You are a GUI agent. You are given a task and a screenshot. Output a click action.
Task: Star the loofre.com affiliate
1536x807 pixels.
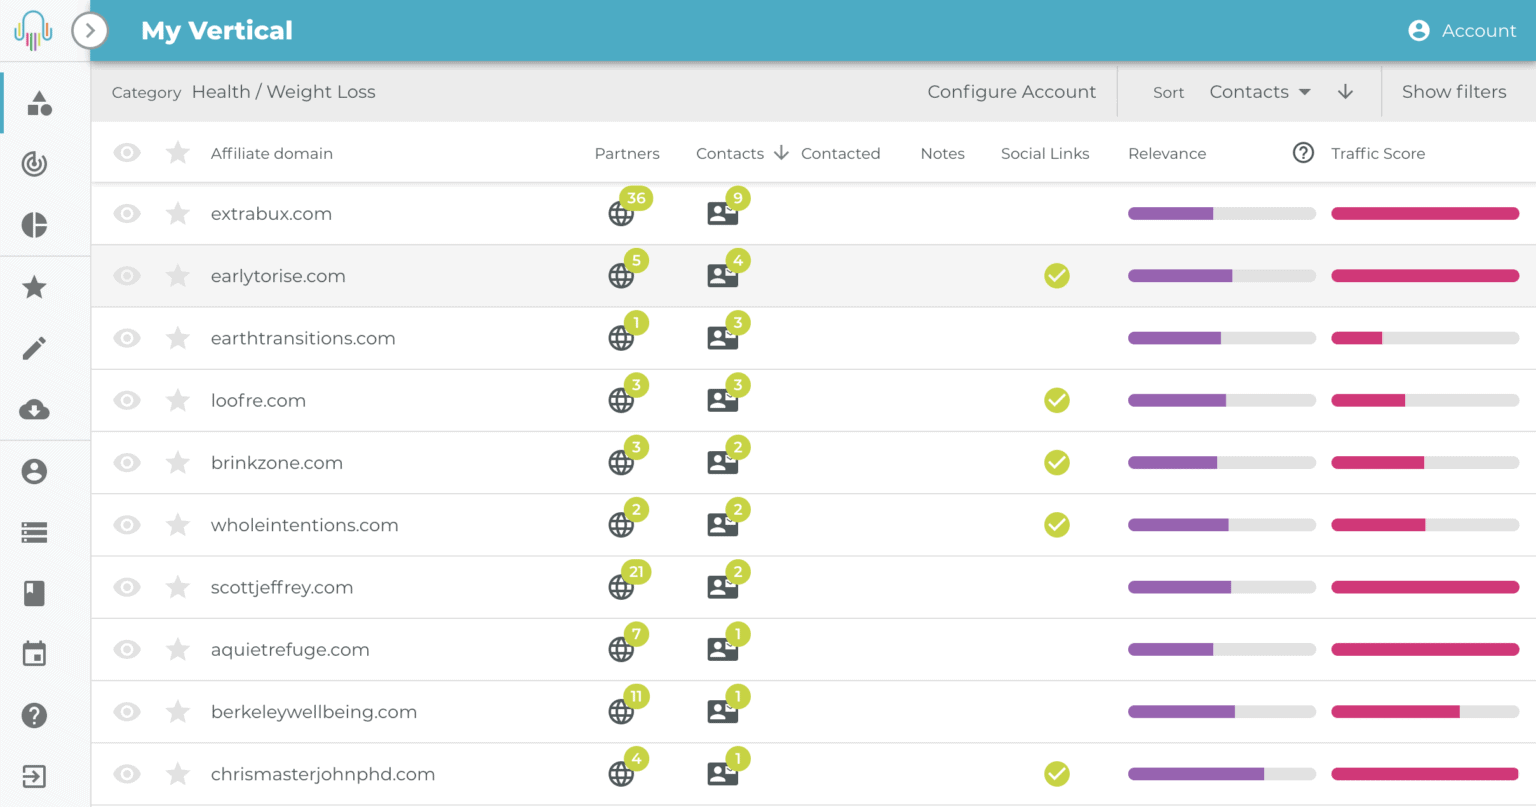click(x=178, y=400)
